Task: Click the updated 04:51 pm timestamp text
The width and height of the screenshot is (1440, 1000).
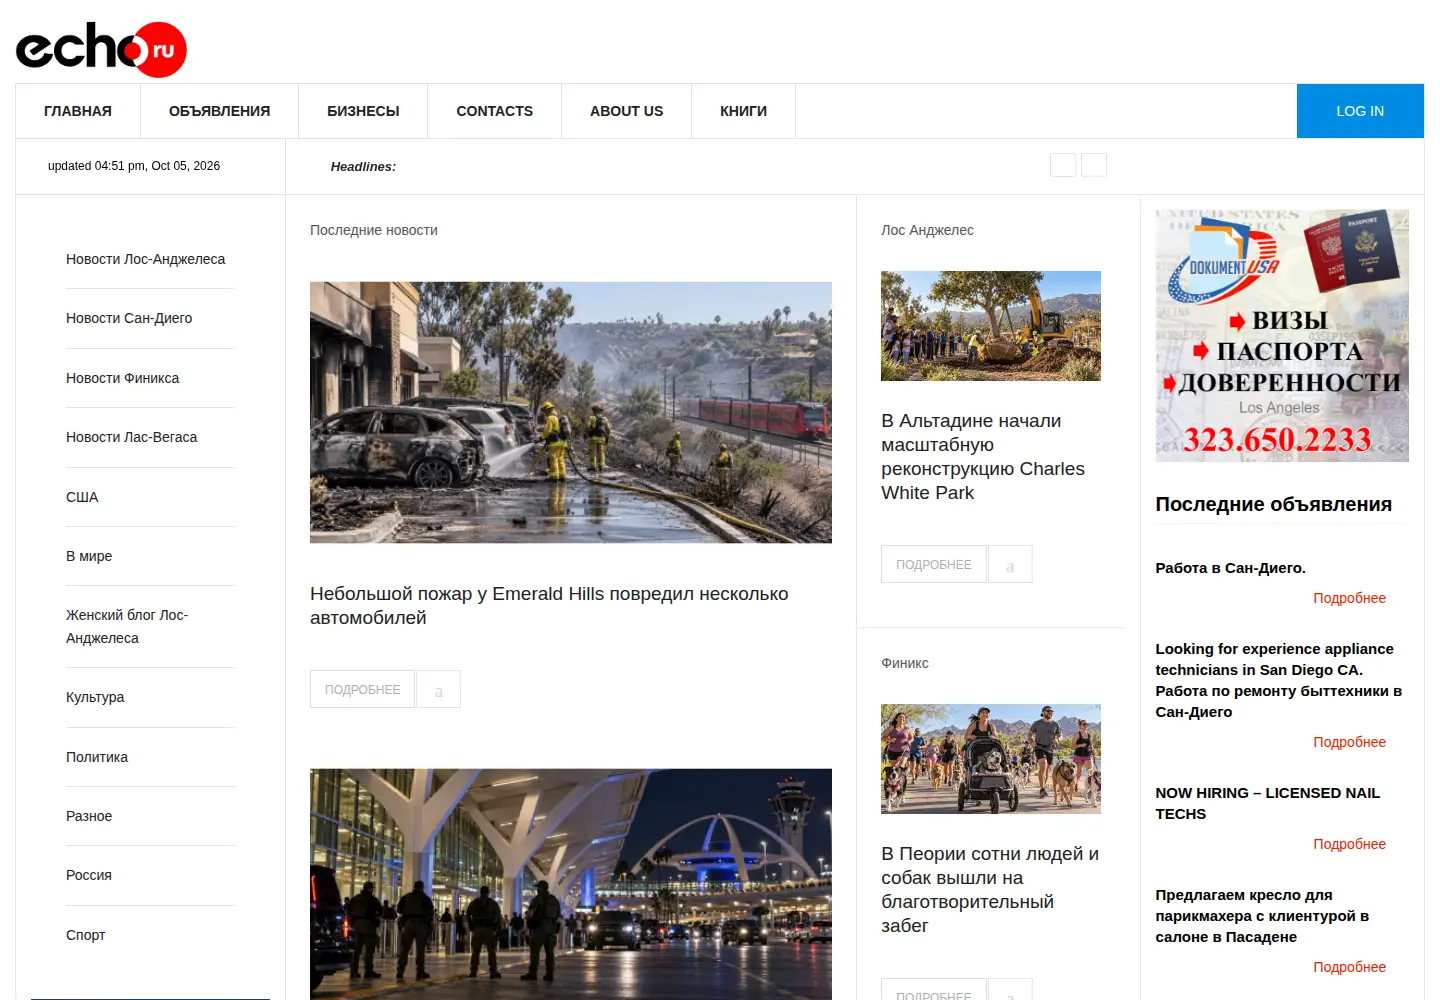Action: [134, 166]
